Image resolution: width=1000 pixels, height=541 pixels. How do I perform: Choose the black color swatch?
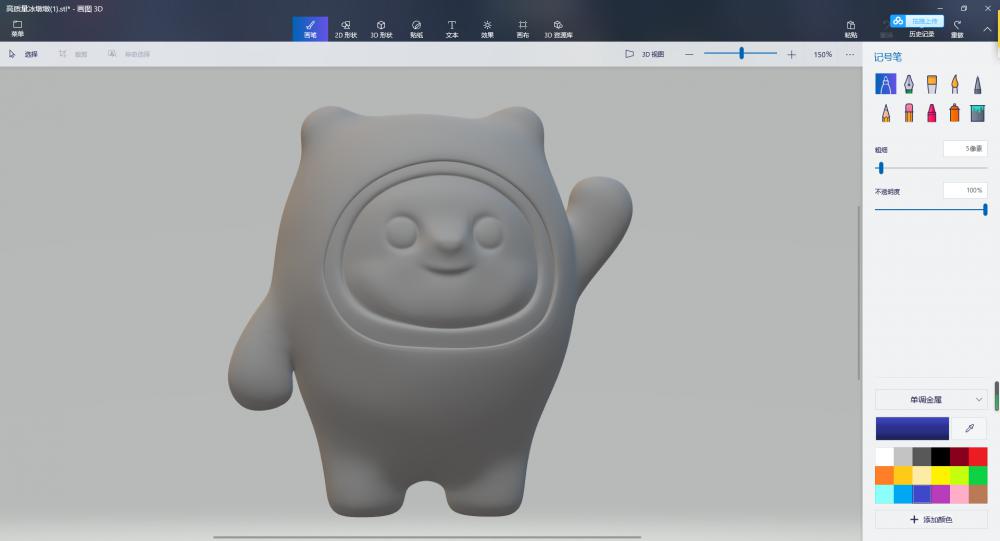point(940,457)
